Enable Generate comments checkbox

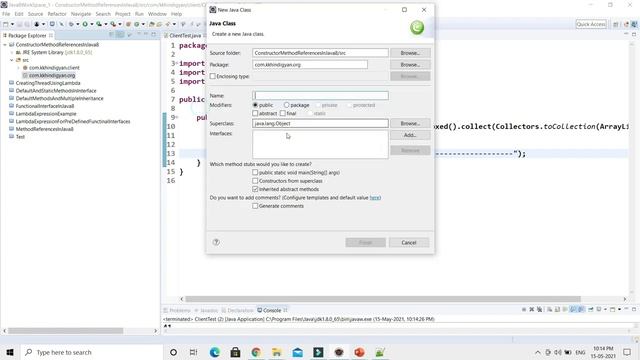tap(255, 206)
